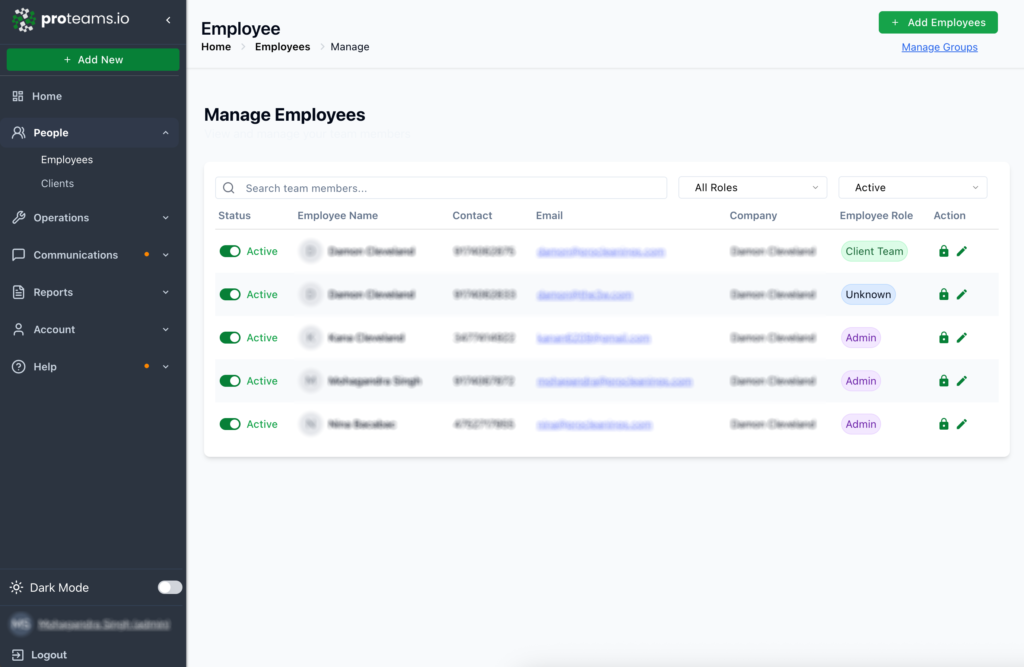
Task: Collapse the sidebar using the chevron arrow
Action: point(167,18)
